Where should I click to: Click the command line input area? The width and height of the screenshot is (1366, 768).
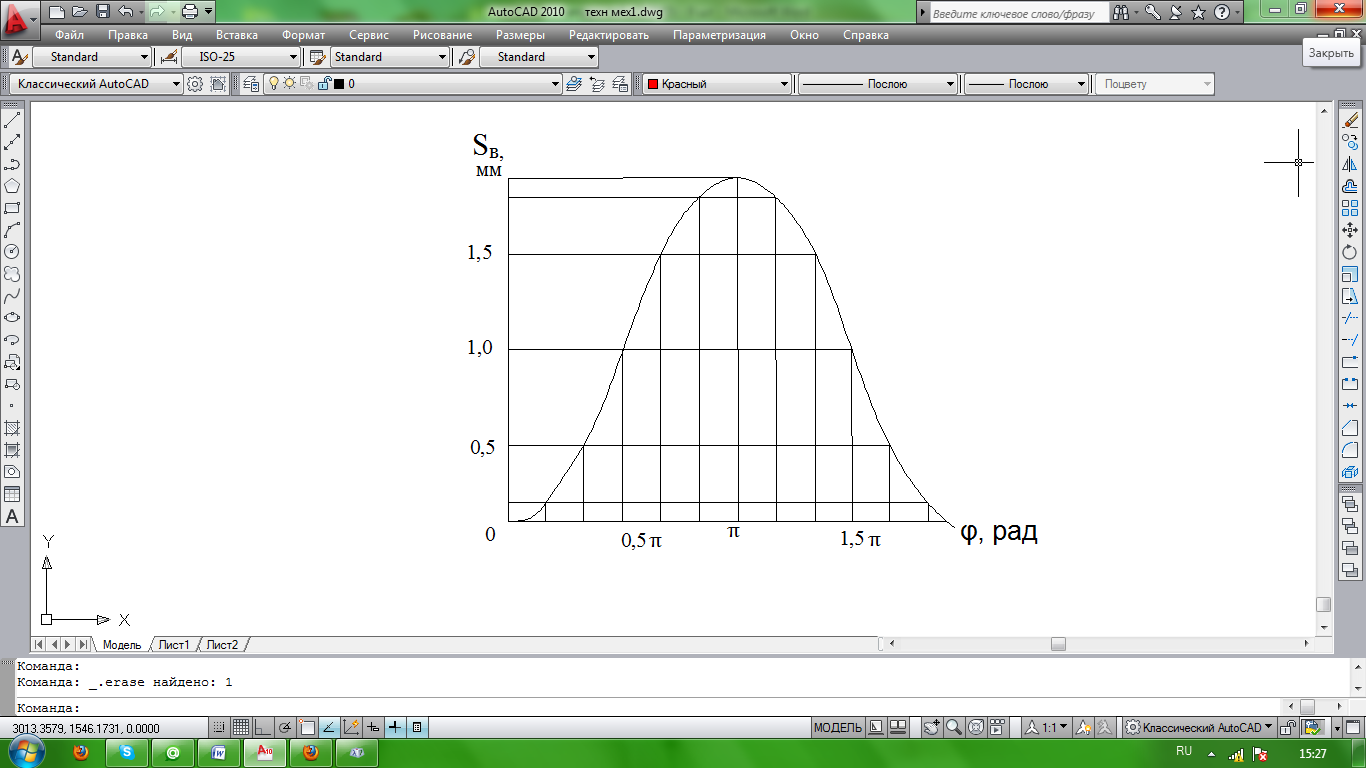(x=650, y=708)
